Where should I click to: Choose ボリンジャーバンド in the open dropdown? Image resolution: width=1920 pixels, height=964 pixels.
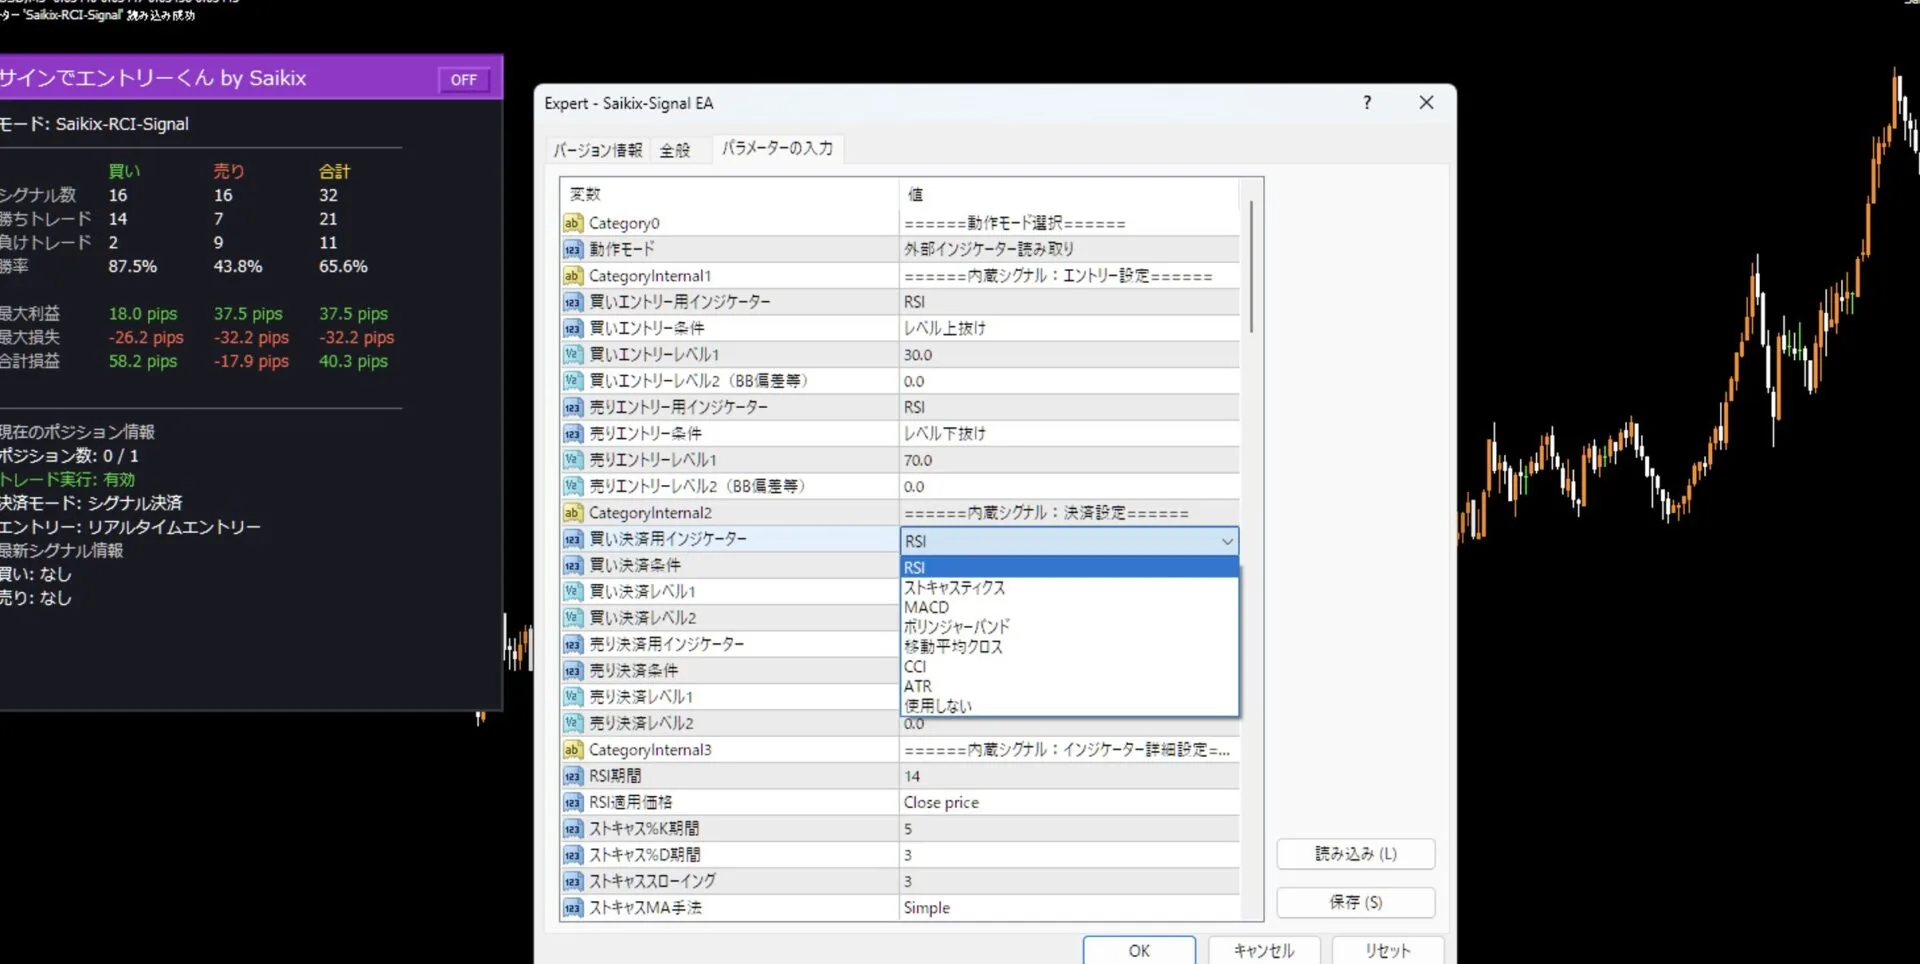pyautogui.click(x=956, y=627)
